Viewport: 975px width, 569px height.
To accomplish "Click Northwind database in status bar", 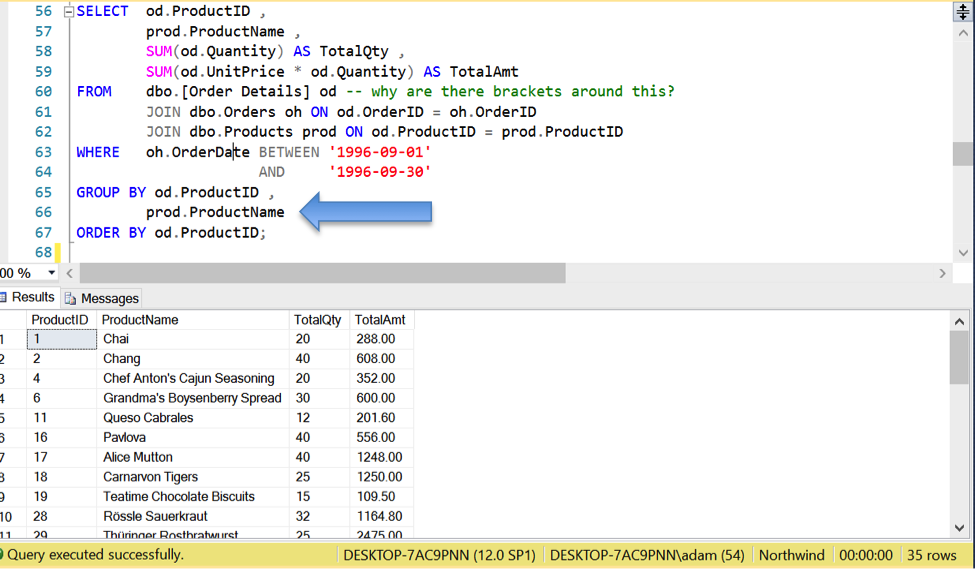I will 792,555.
